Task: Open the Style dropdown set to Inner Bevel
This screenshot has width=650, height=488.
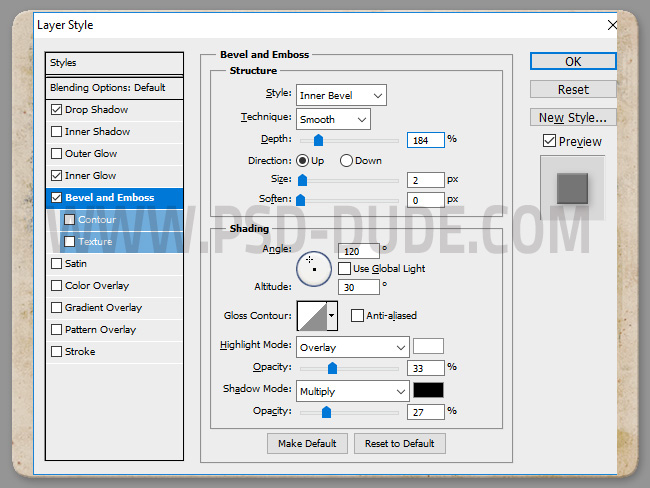Action: 341,95
